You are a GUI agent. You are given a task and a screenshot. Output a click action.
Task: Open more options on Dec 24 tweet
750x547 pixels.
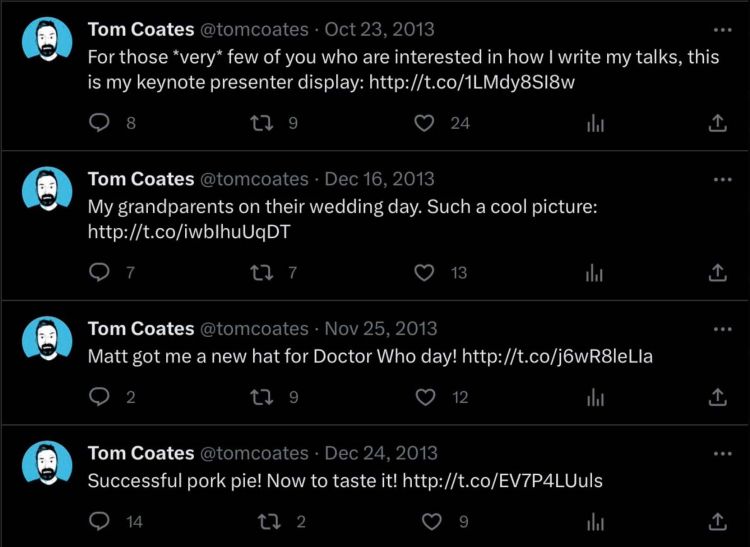click(722, 453)
